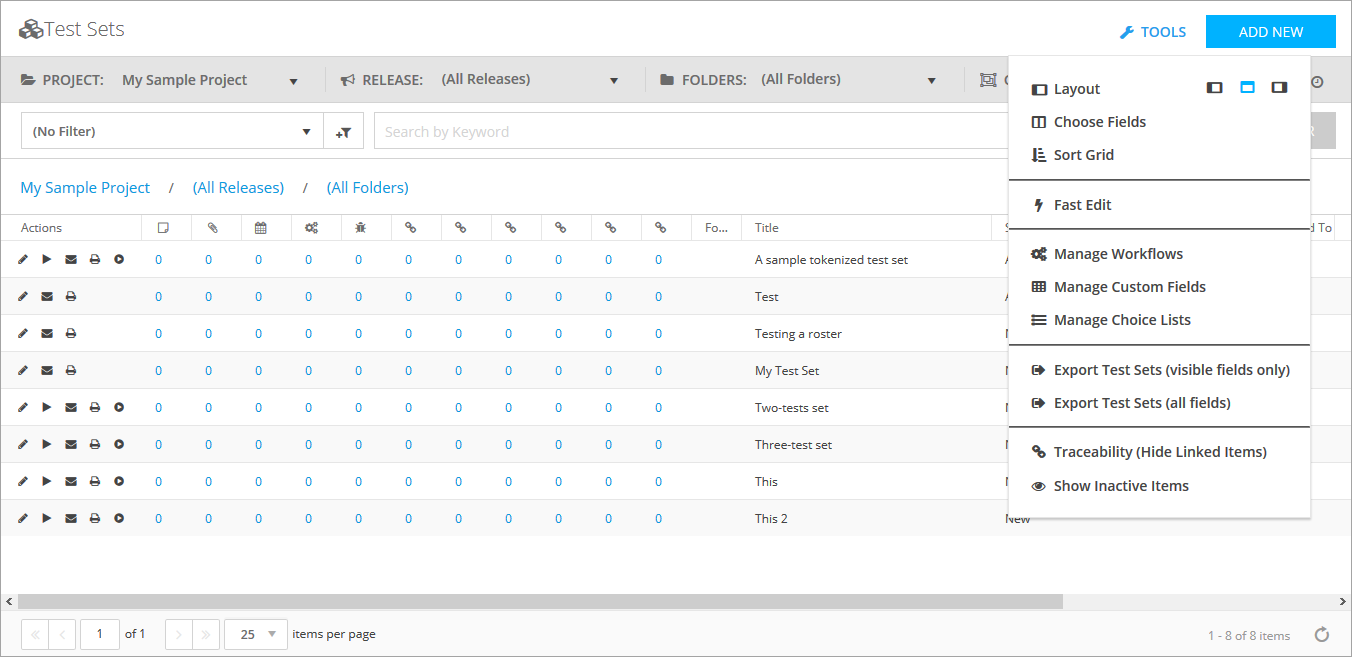Click the calendar icon column header
Viewport: 1352px width, 657px height.
(260, 228)
